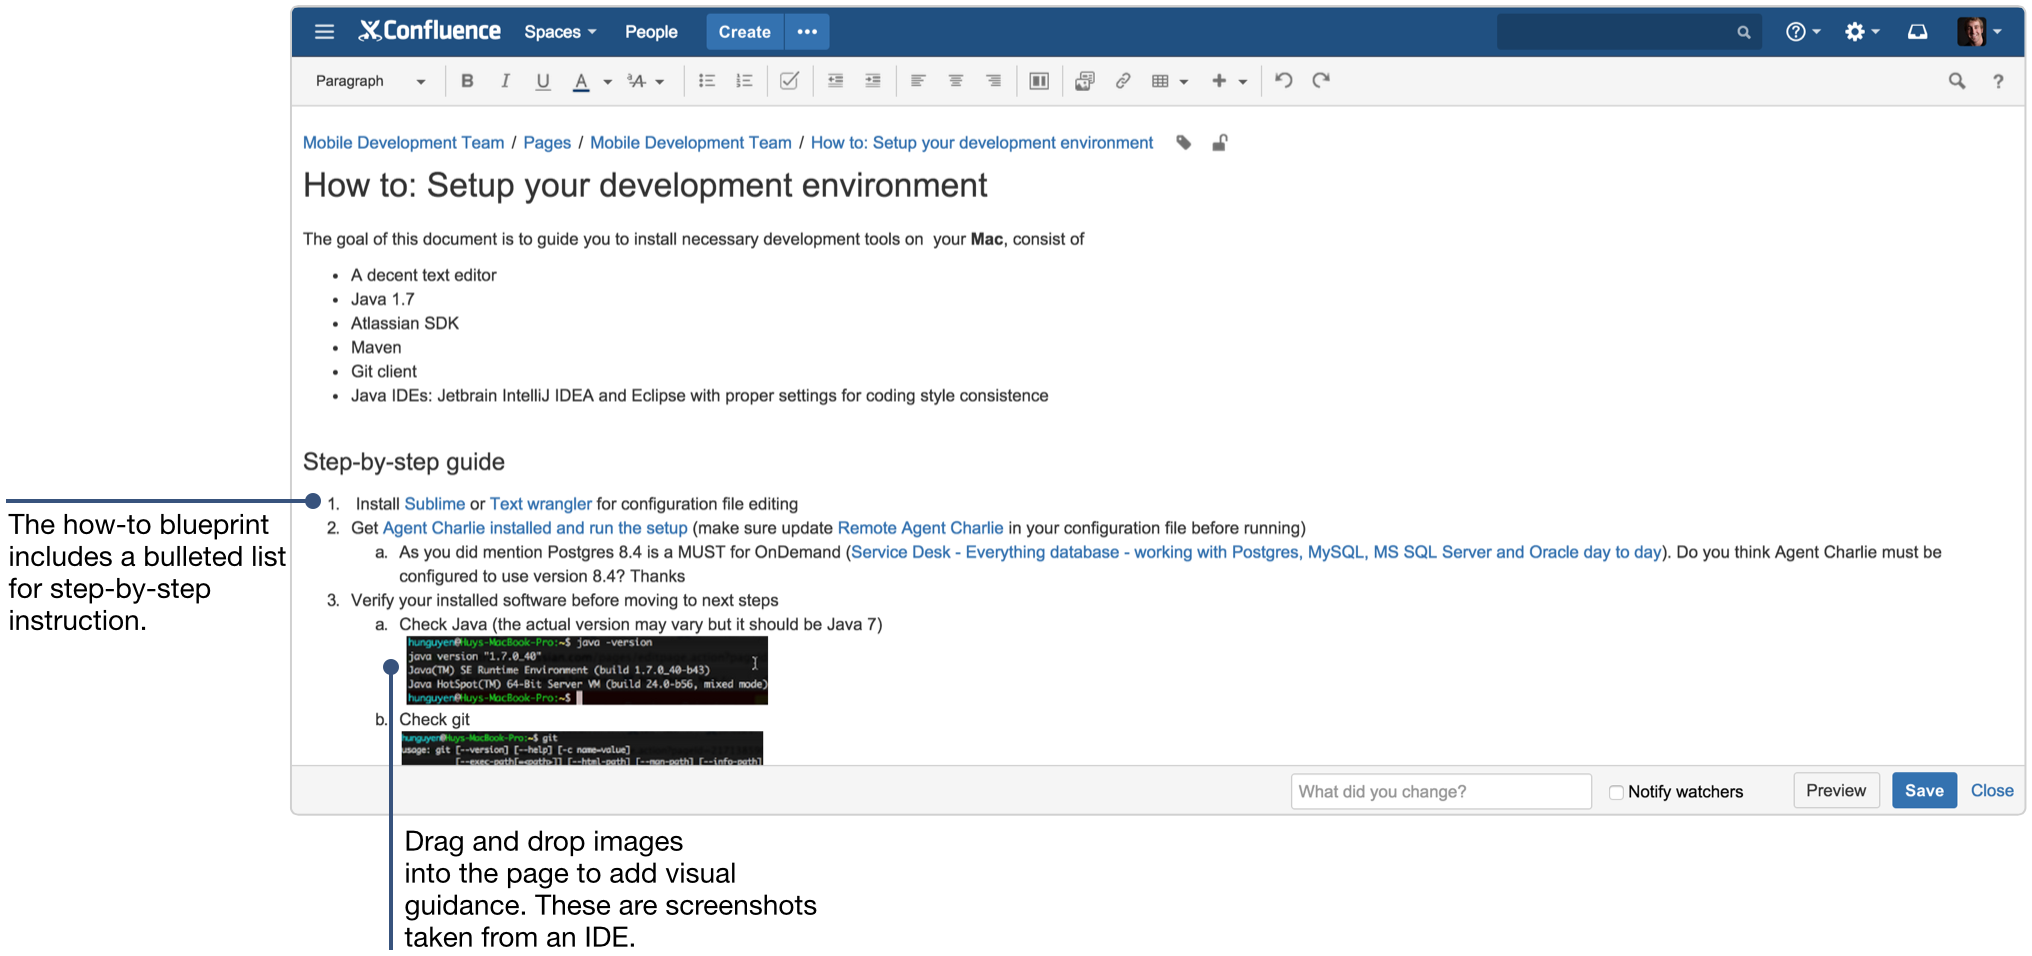Image resolution: width=2032 pixels, height=956 pixels.
Task: Apply italic formatting
Action: pyautogui.click(x=505, y=81)
